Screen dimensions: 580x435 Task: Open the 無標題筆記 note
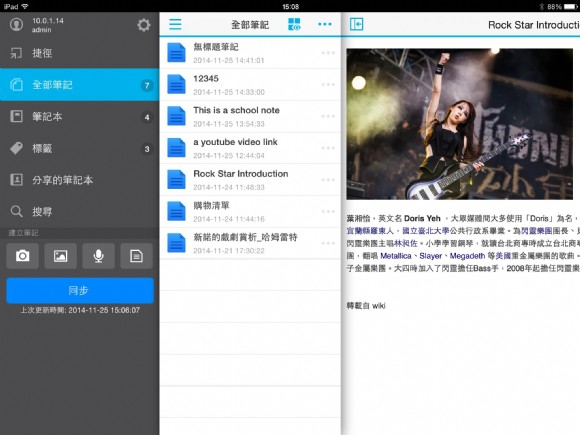(x=250, y=53)
